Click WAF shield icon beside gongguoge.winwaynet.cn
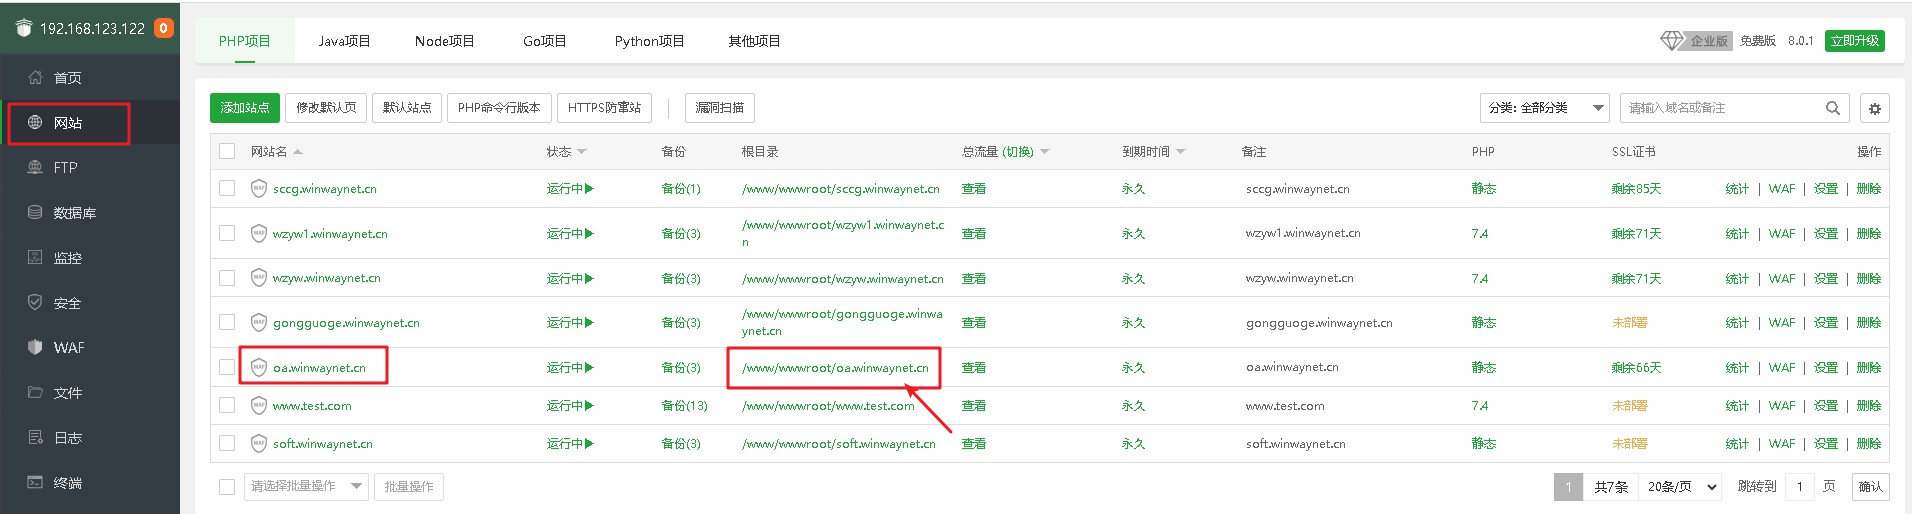 pyautogui.click(x=259, y=323)
